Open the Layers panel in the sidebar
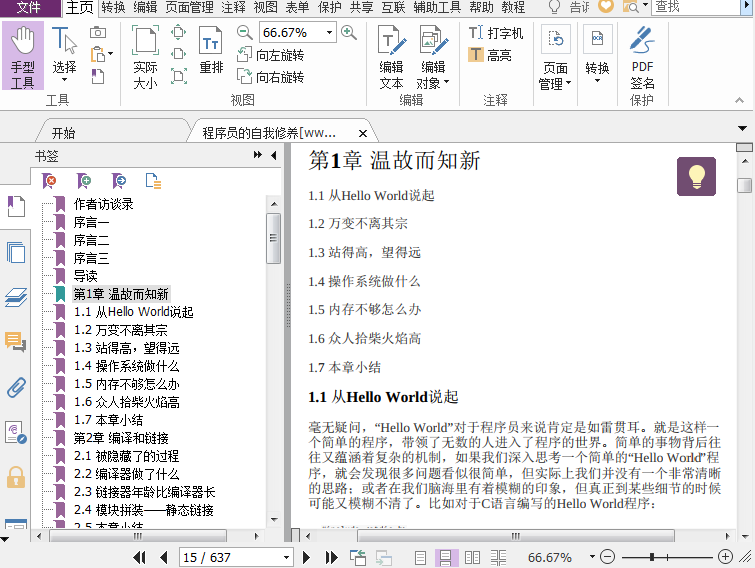Screen dimensions: 755x568 click(16, 297)
